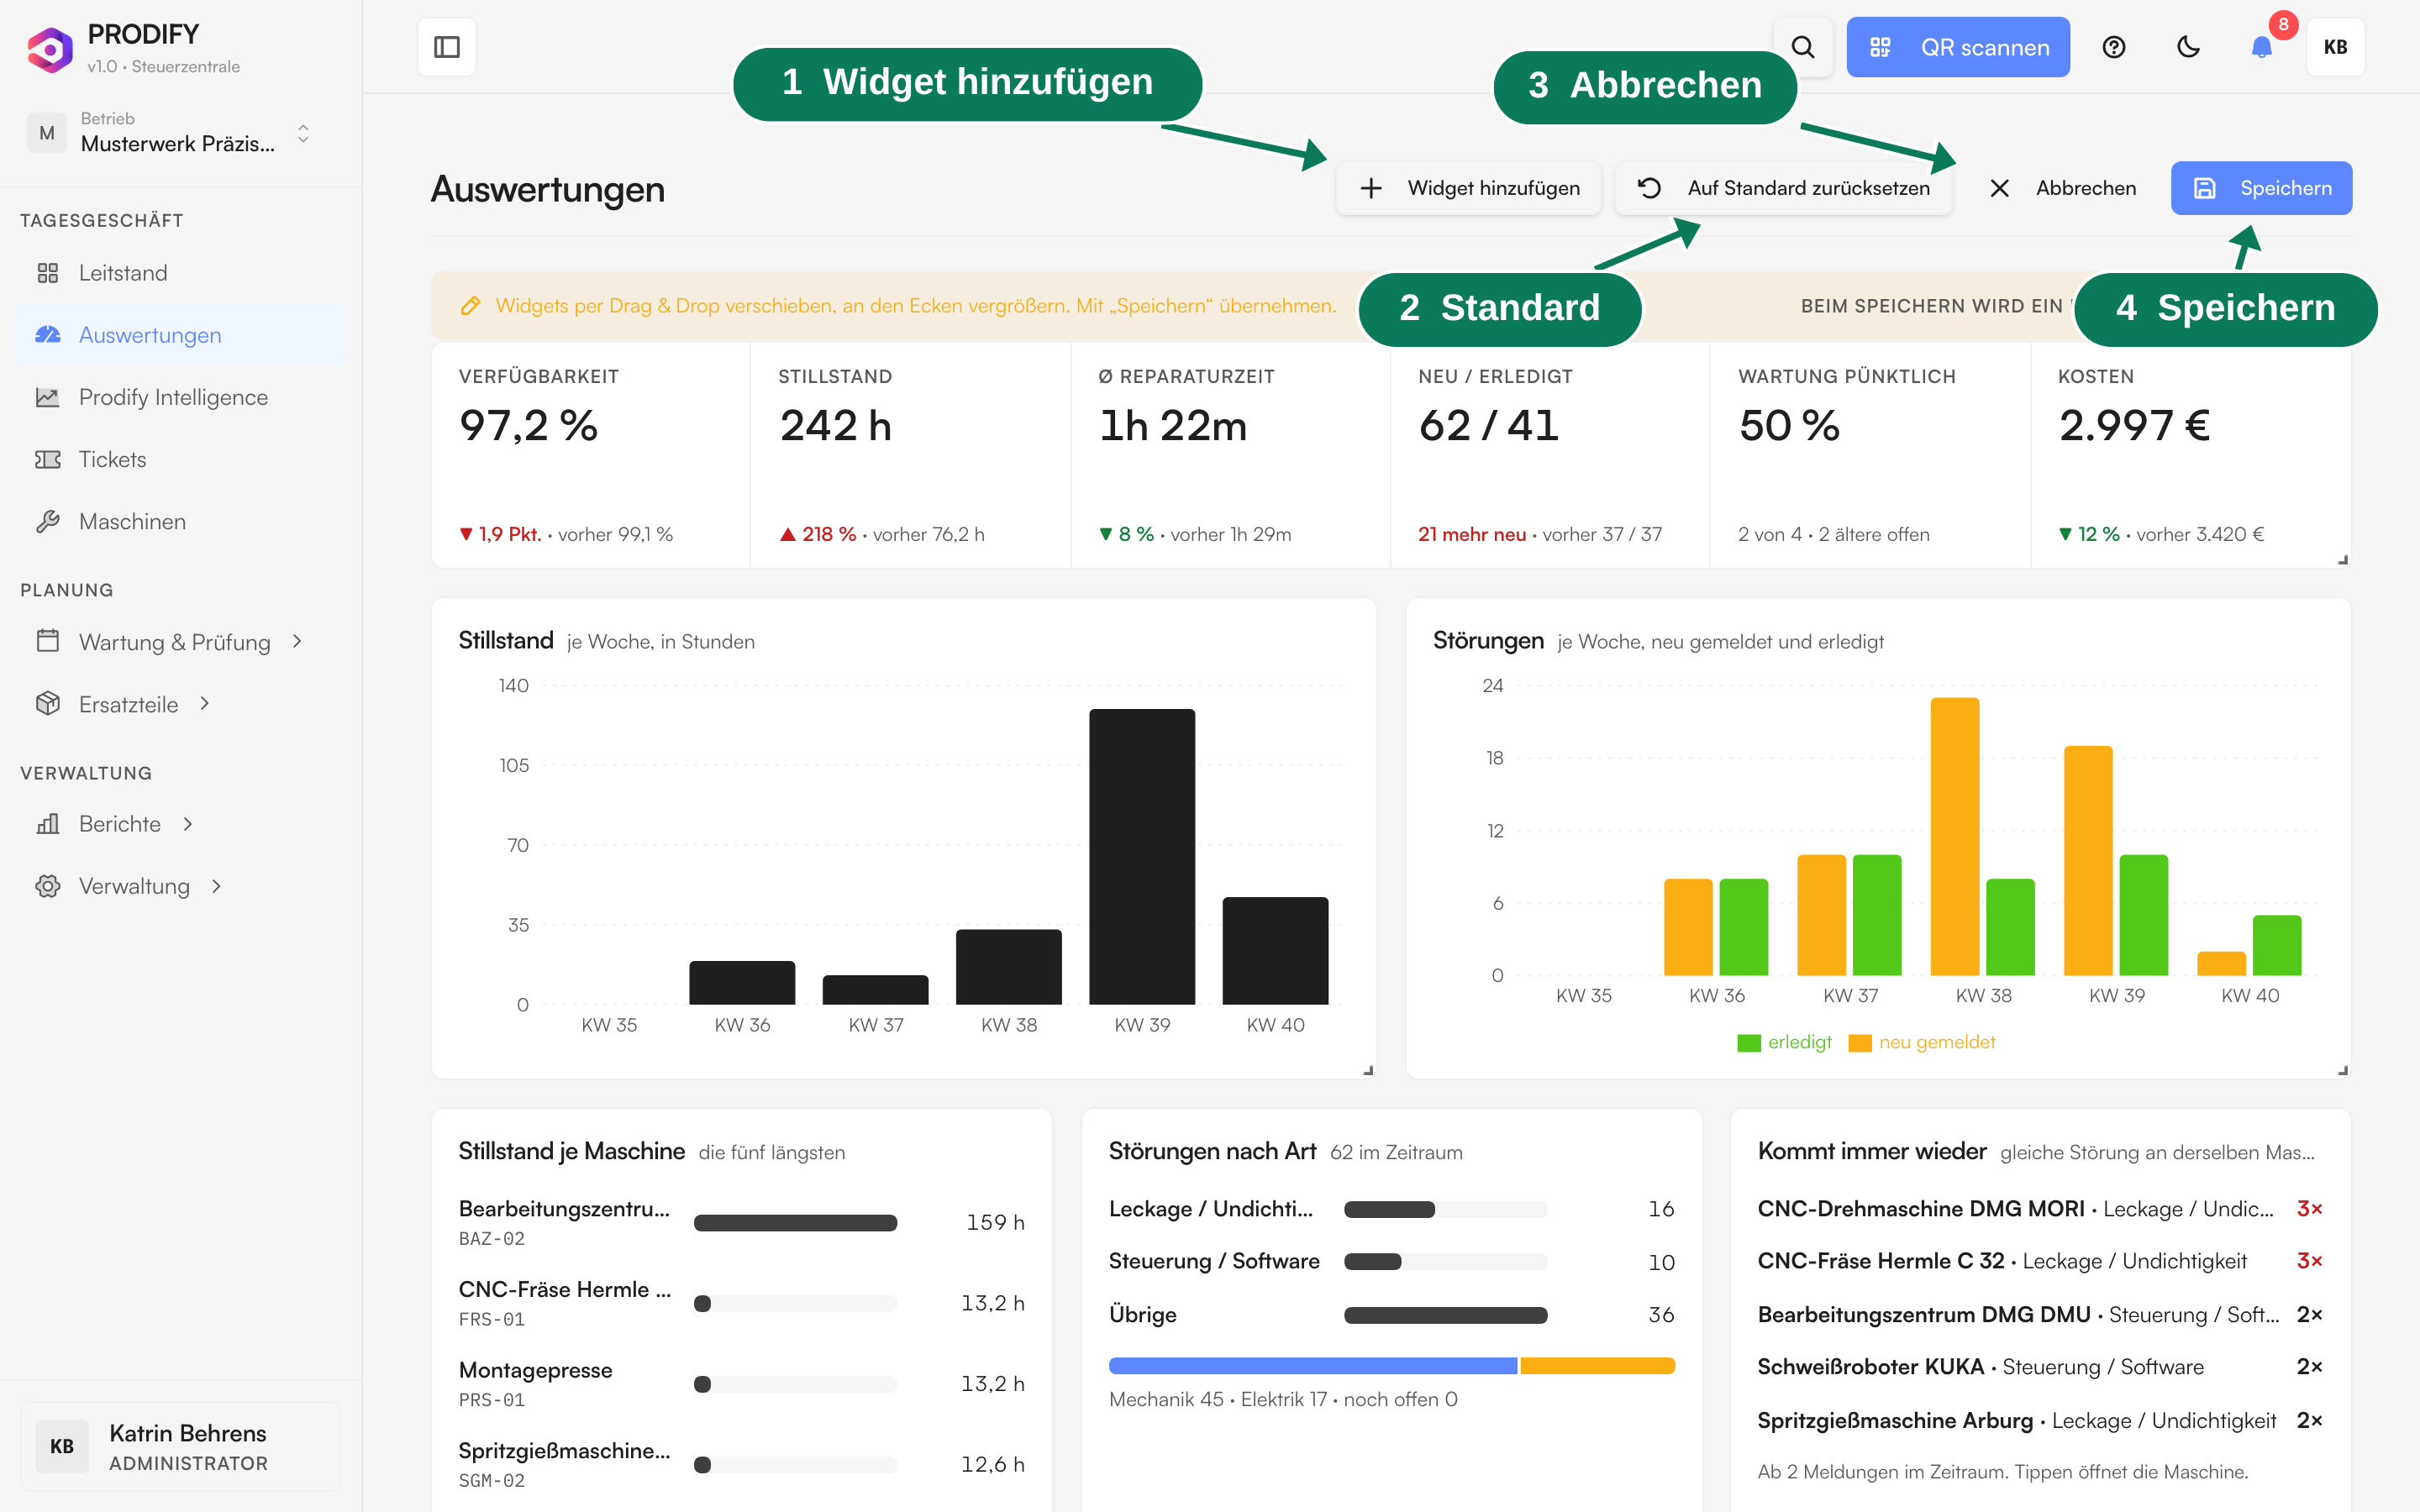Click the resize handle of Stillstand chart widget
Screen dimensions: 2420x1512
tap(1368, 1070)
